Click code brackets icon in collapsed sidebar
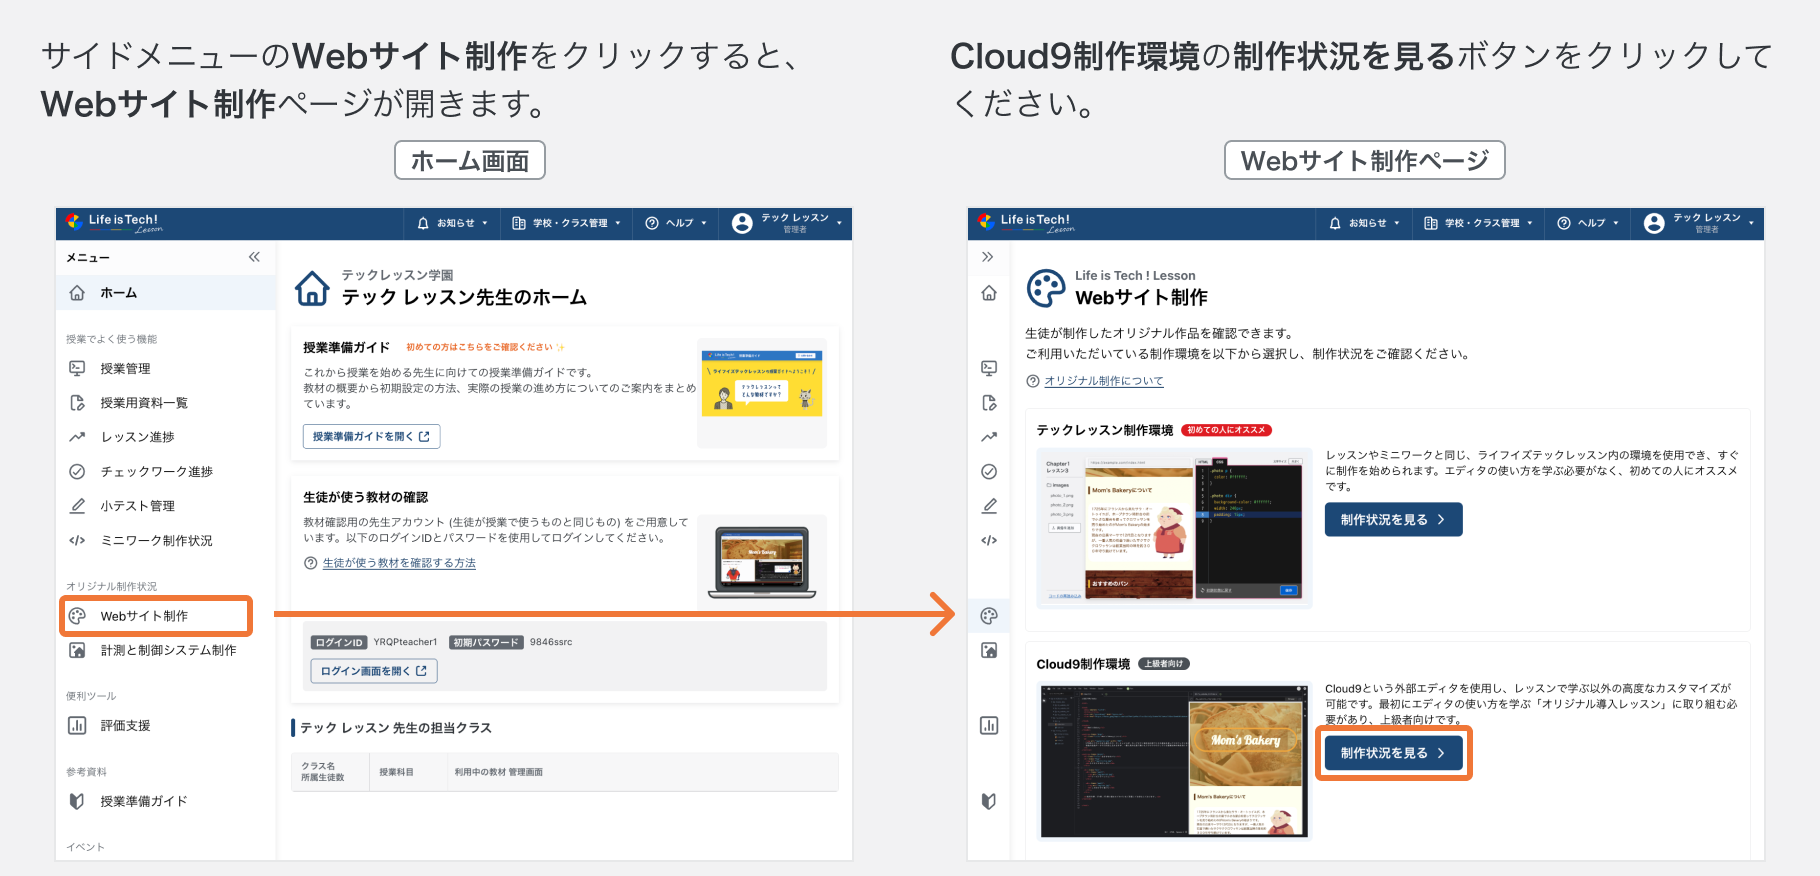Image resolution: width=1820 pixels, height=876 pixels. pyautogui.click(x=989, y=540)
